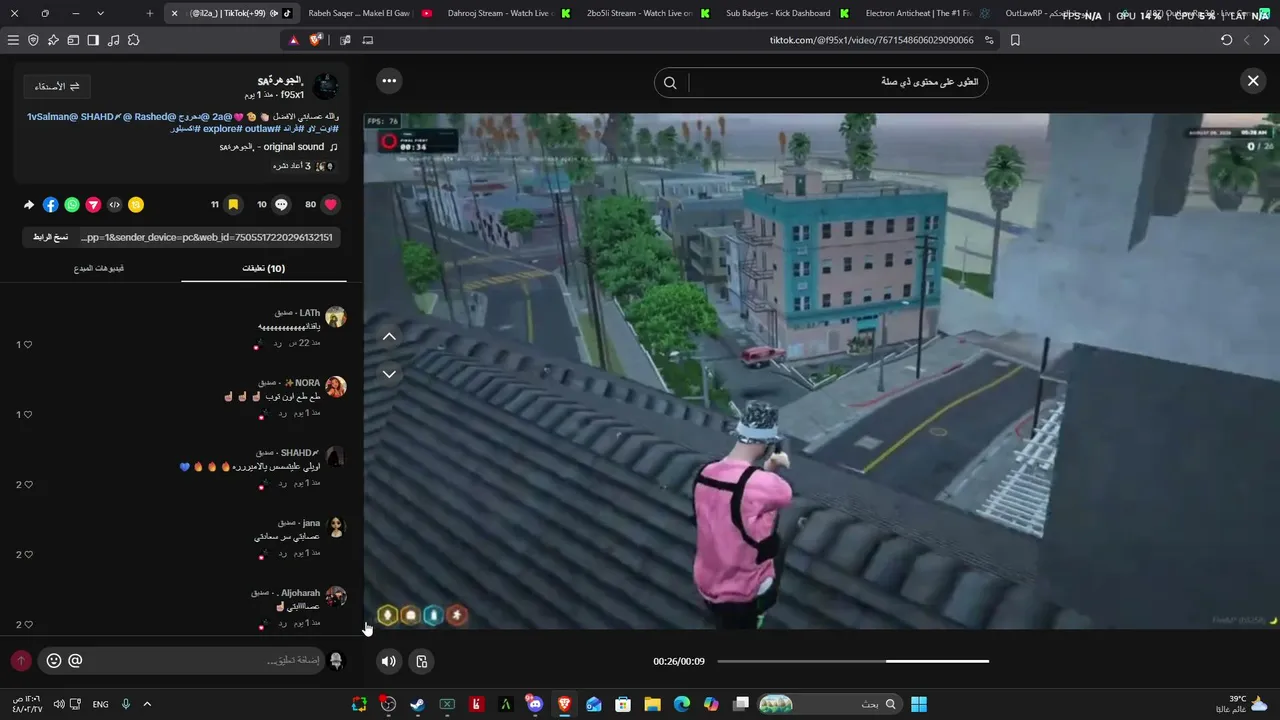1280x720 pixels.
Task: Expand the system tray hidden icons chevron
Action: pos(147,704)
